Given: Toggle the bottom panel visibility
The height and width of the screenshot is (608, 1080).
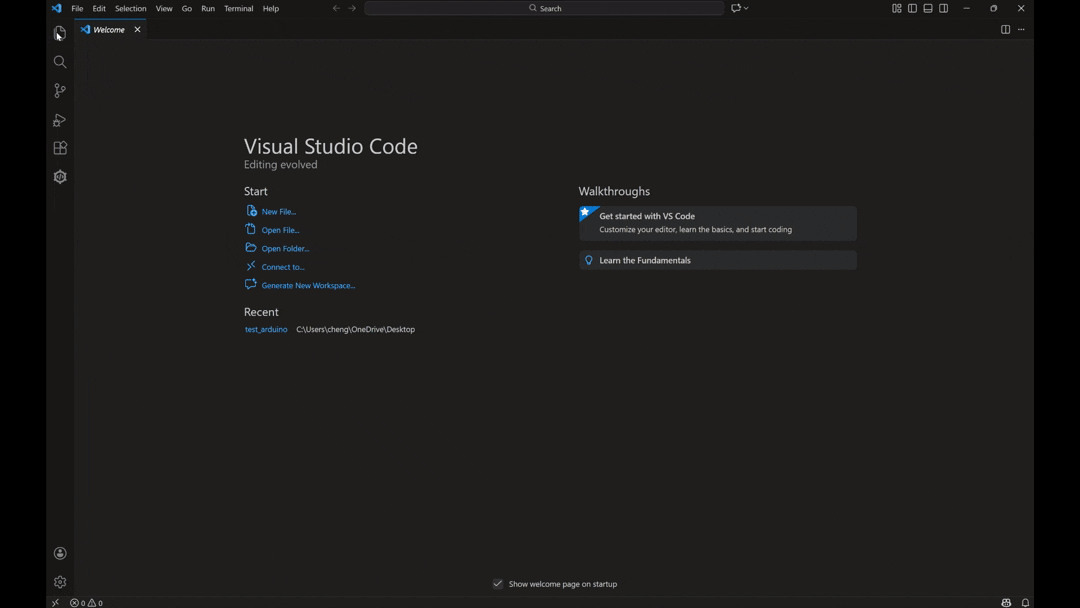Looking at the screenshot, I should (928, 9).
